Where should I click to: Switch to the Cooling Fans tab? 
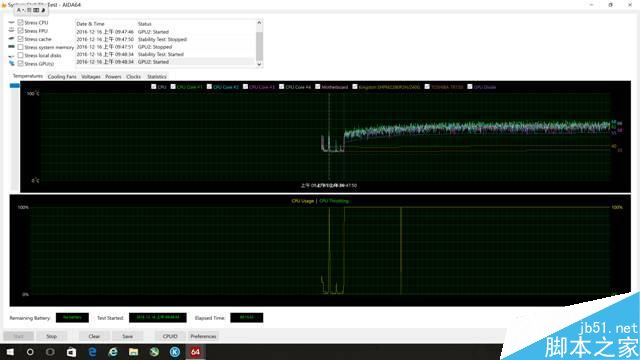62,77
